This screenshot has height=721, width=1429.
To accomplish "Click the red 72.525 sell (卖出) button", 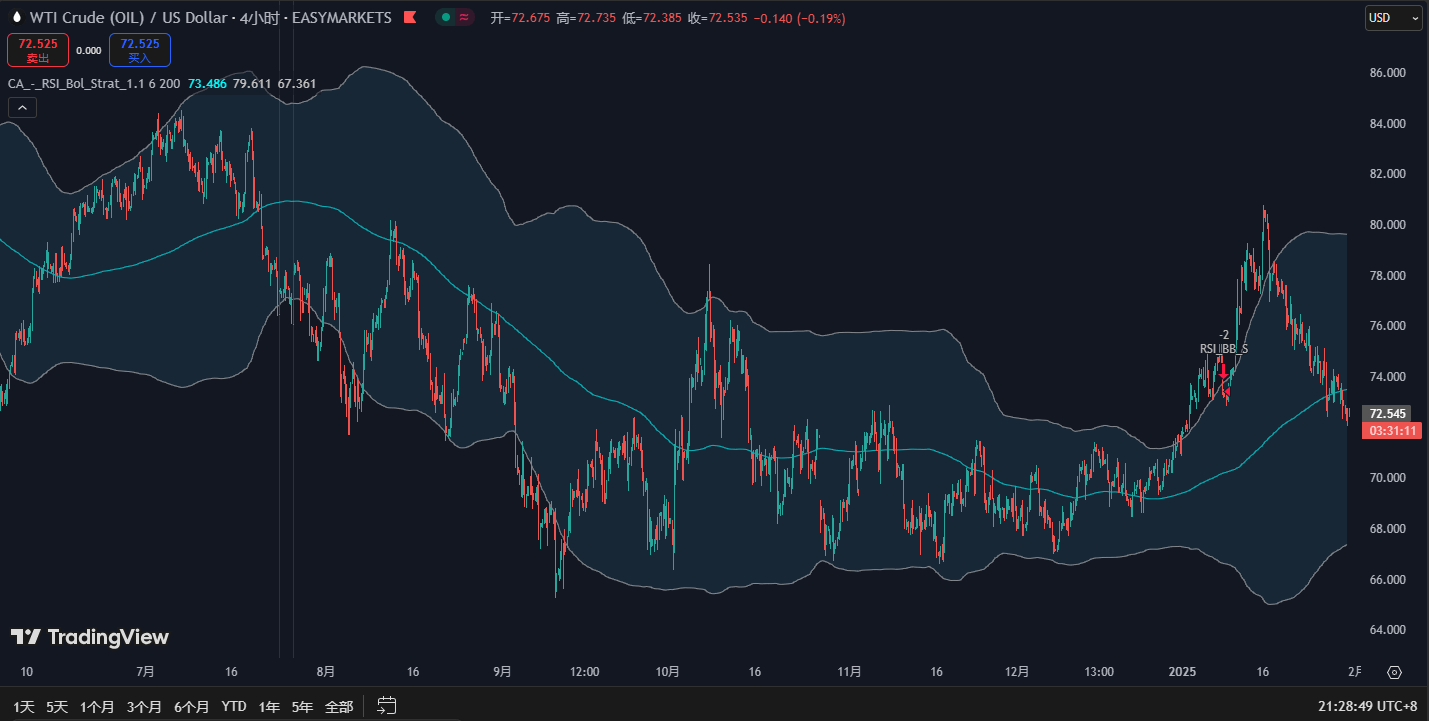I will 38,50.
